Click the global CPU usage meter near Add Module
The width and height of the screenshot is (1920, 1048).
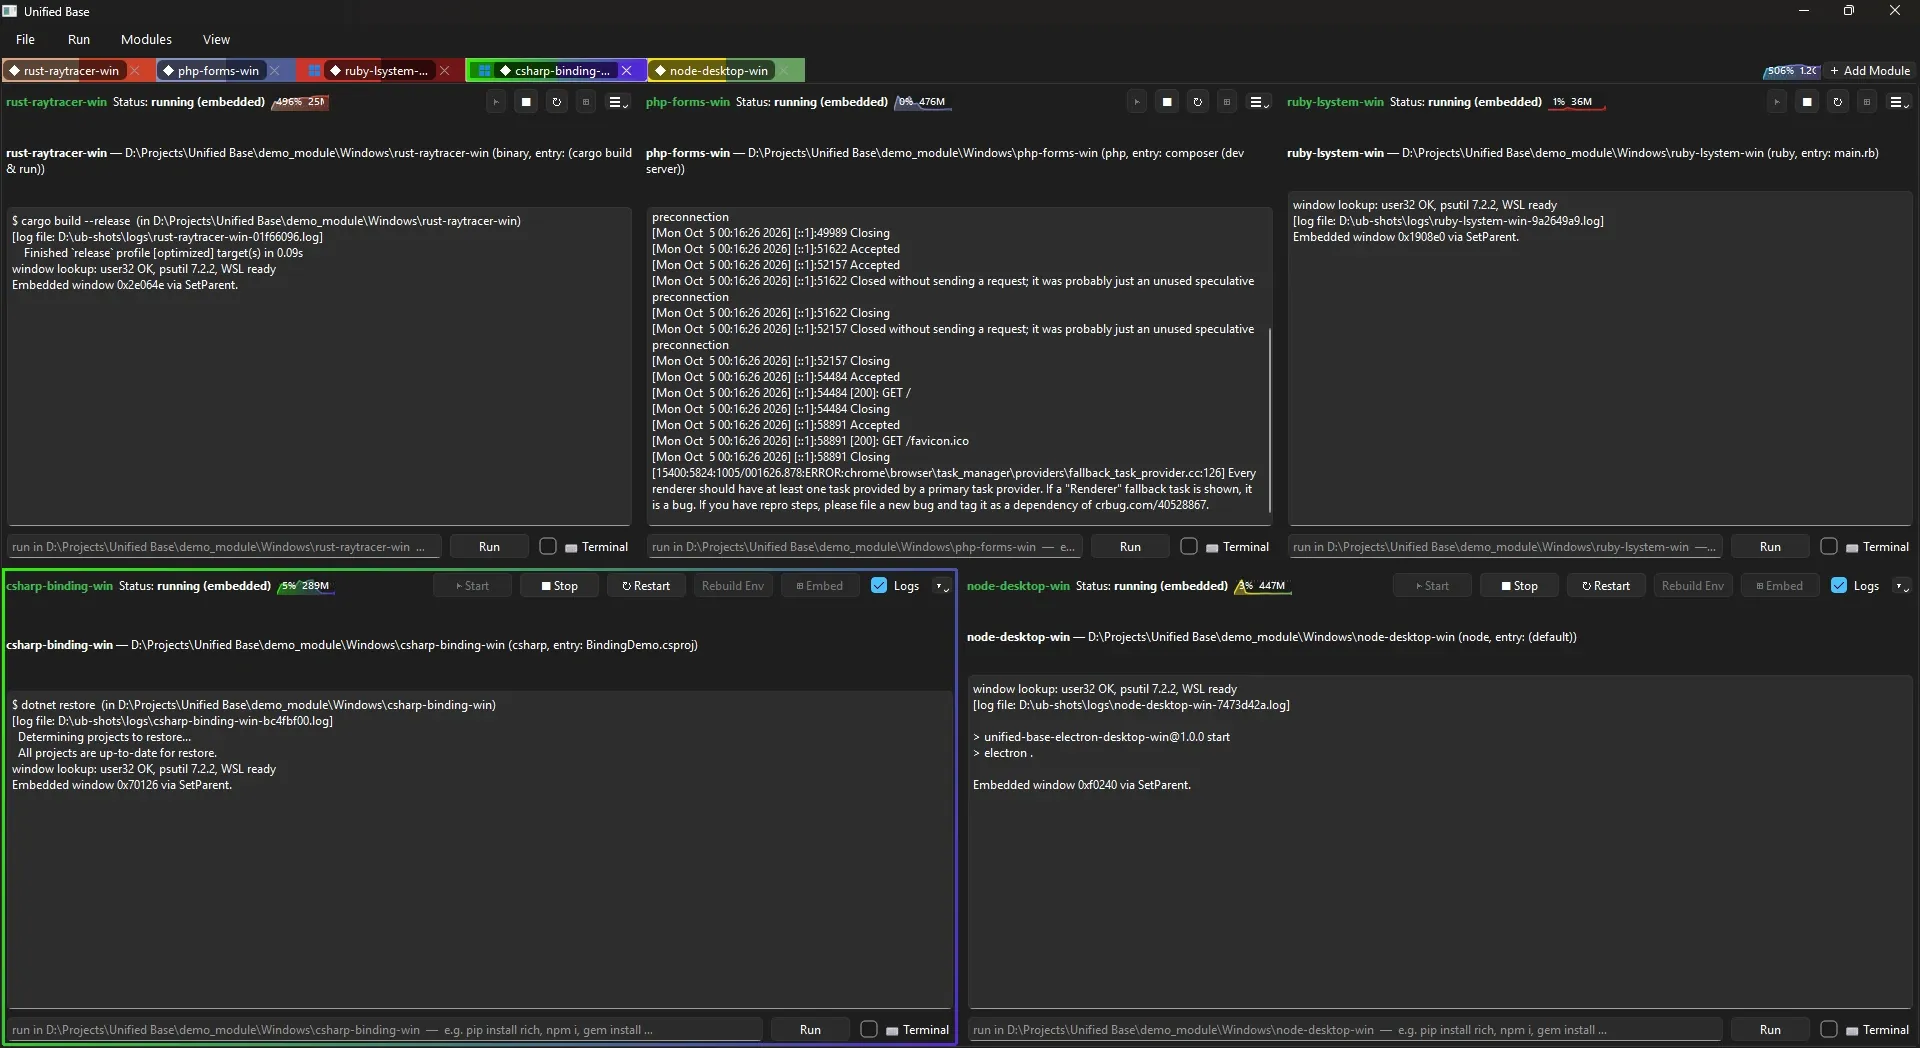1791,71
